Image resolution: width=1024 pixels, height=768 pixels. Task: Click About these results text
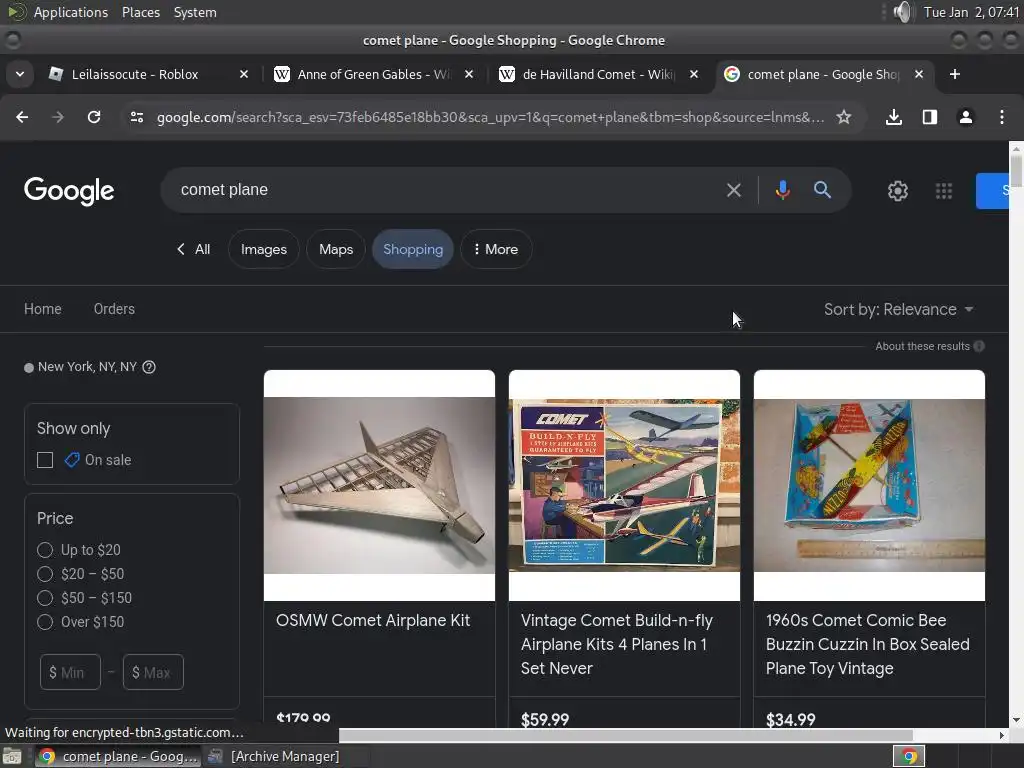922,346
